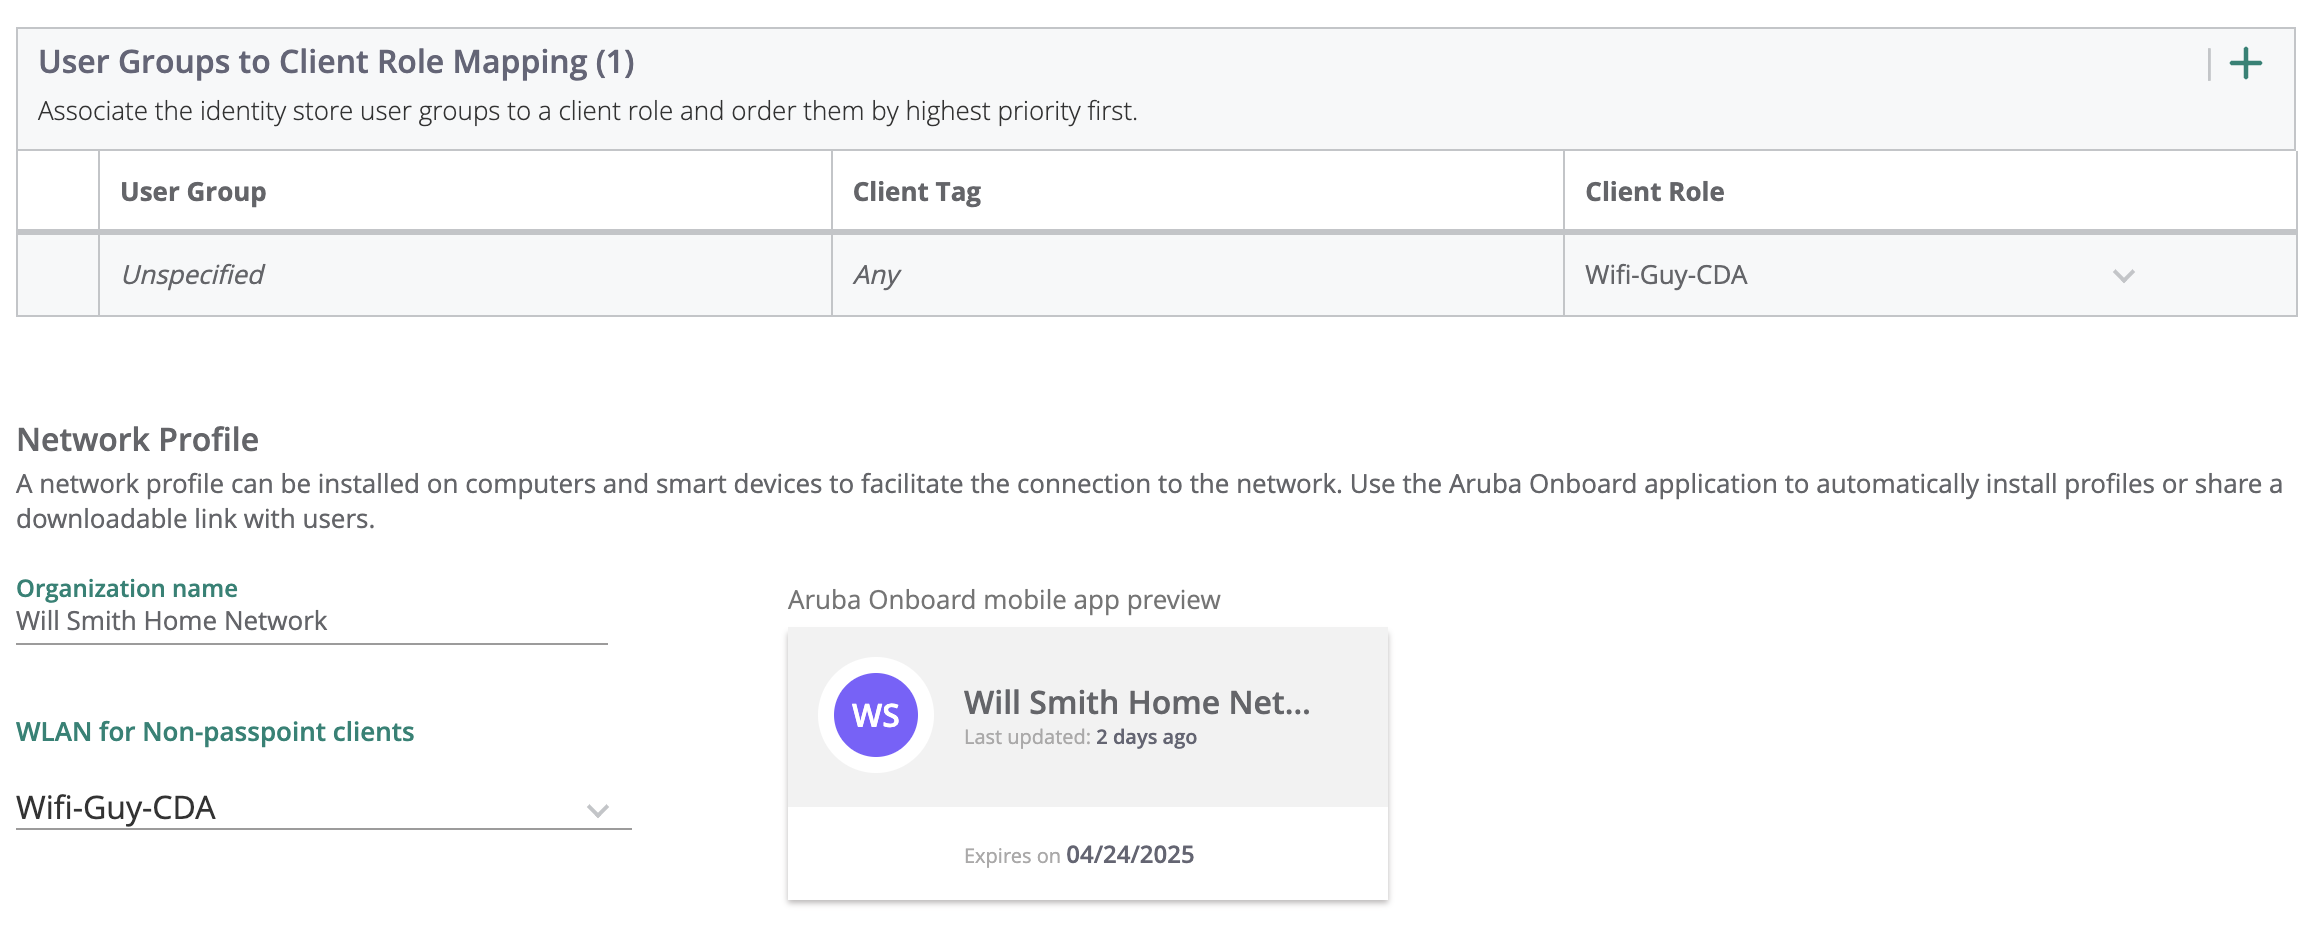Click the chevron in the Client Role cell
Screen dimensions: 2322x932
pyautogui.click(x=2123, y=276)
